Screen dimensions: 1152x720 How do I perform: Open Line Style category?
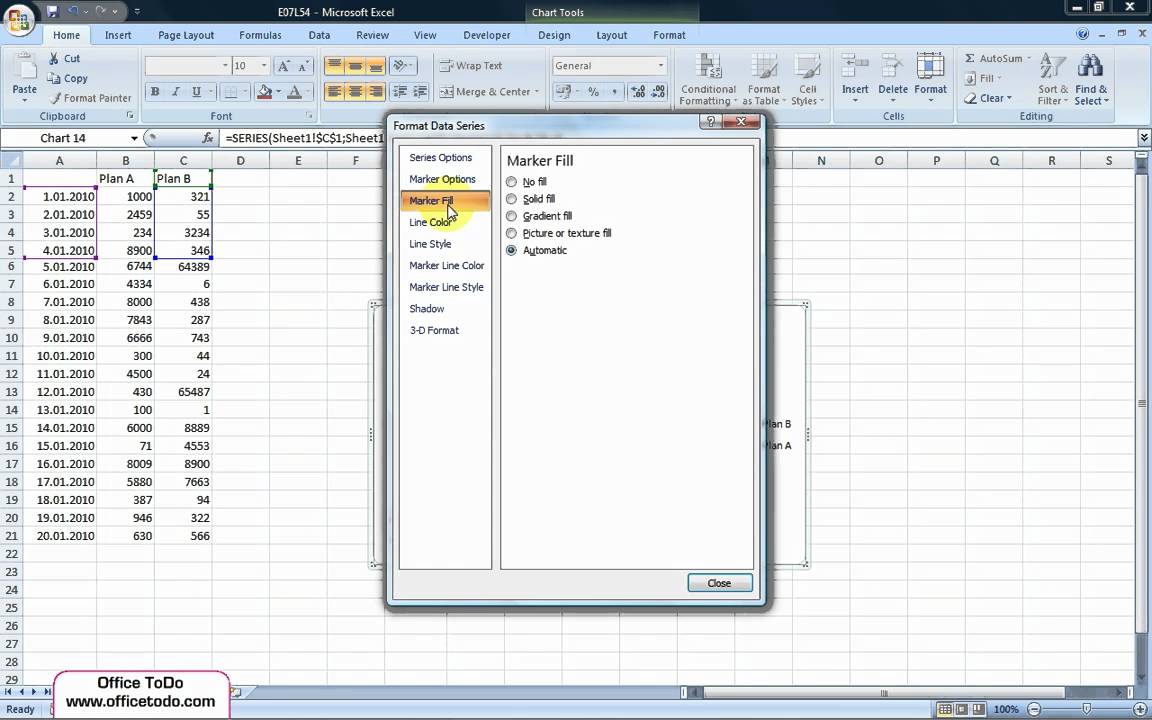(431, 244)
